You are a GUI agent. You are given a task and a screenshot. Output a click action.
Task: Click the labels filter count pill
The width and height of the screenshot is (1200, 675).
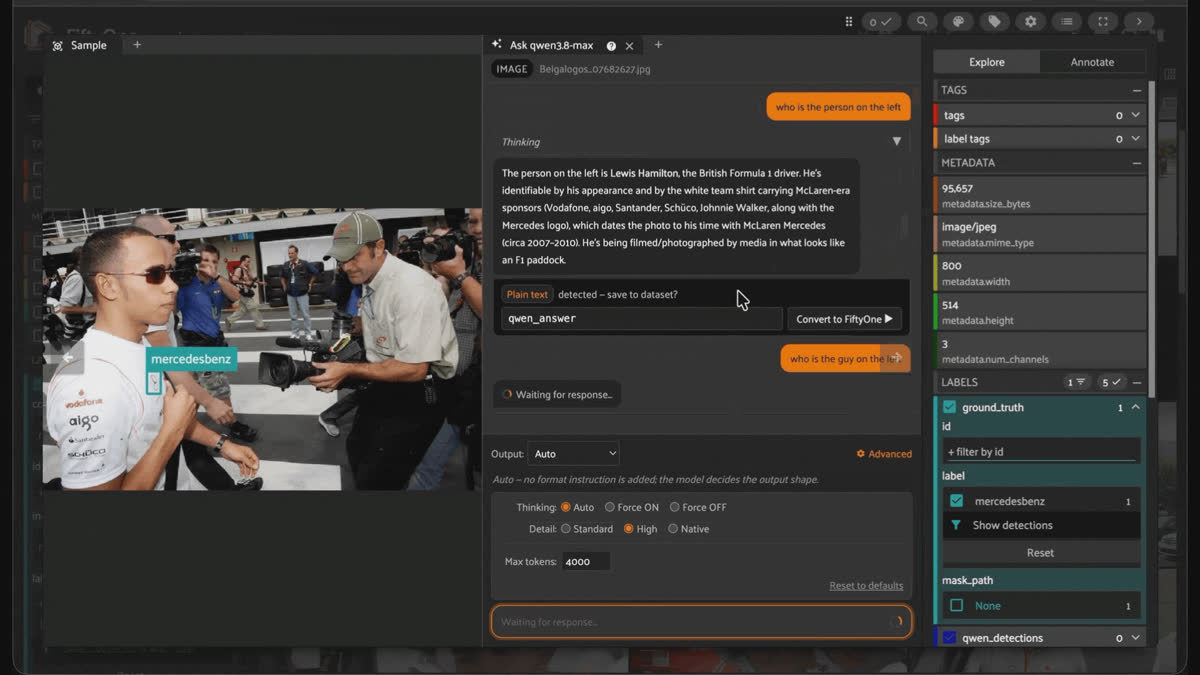1077,382
